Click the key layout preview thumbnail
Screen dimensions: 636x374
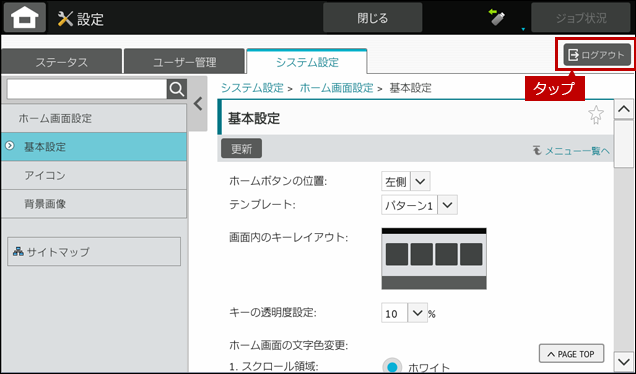434,259
